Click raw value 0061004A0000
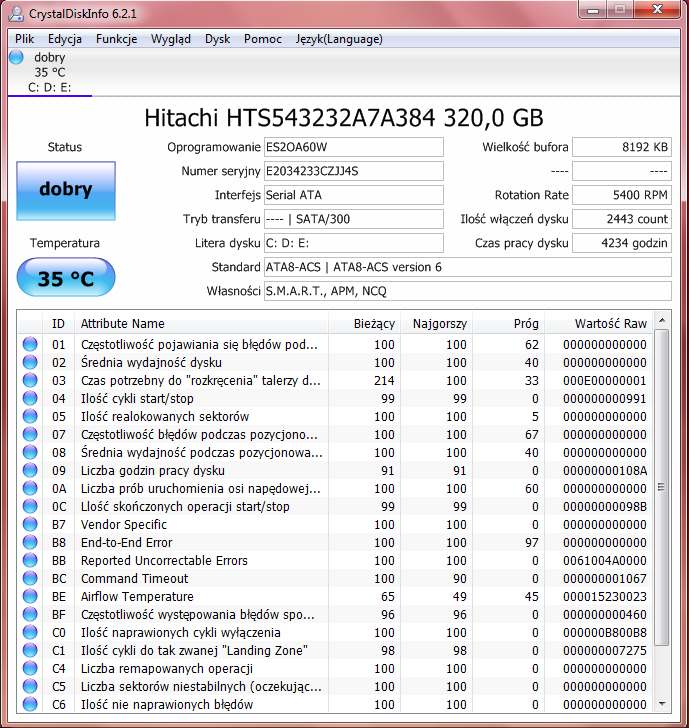 coord(604,560)
